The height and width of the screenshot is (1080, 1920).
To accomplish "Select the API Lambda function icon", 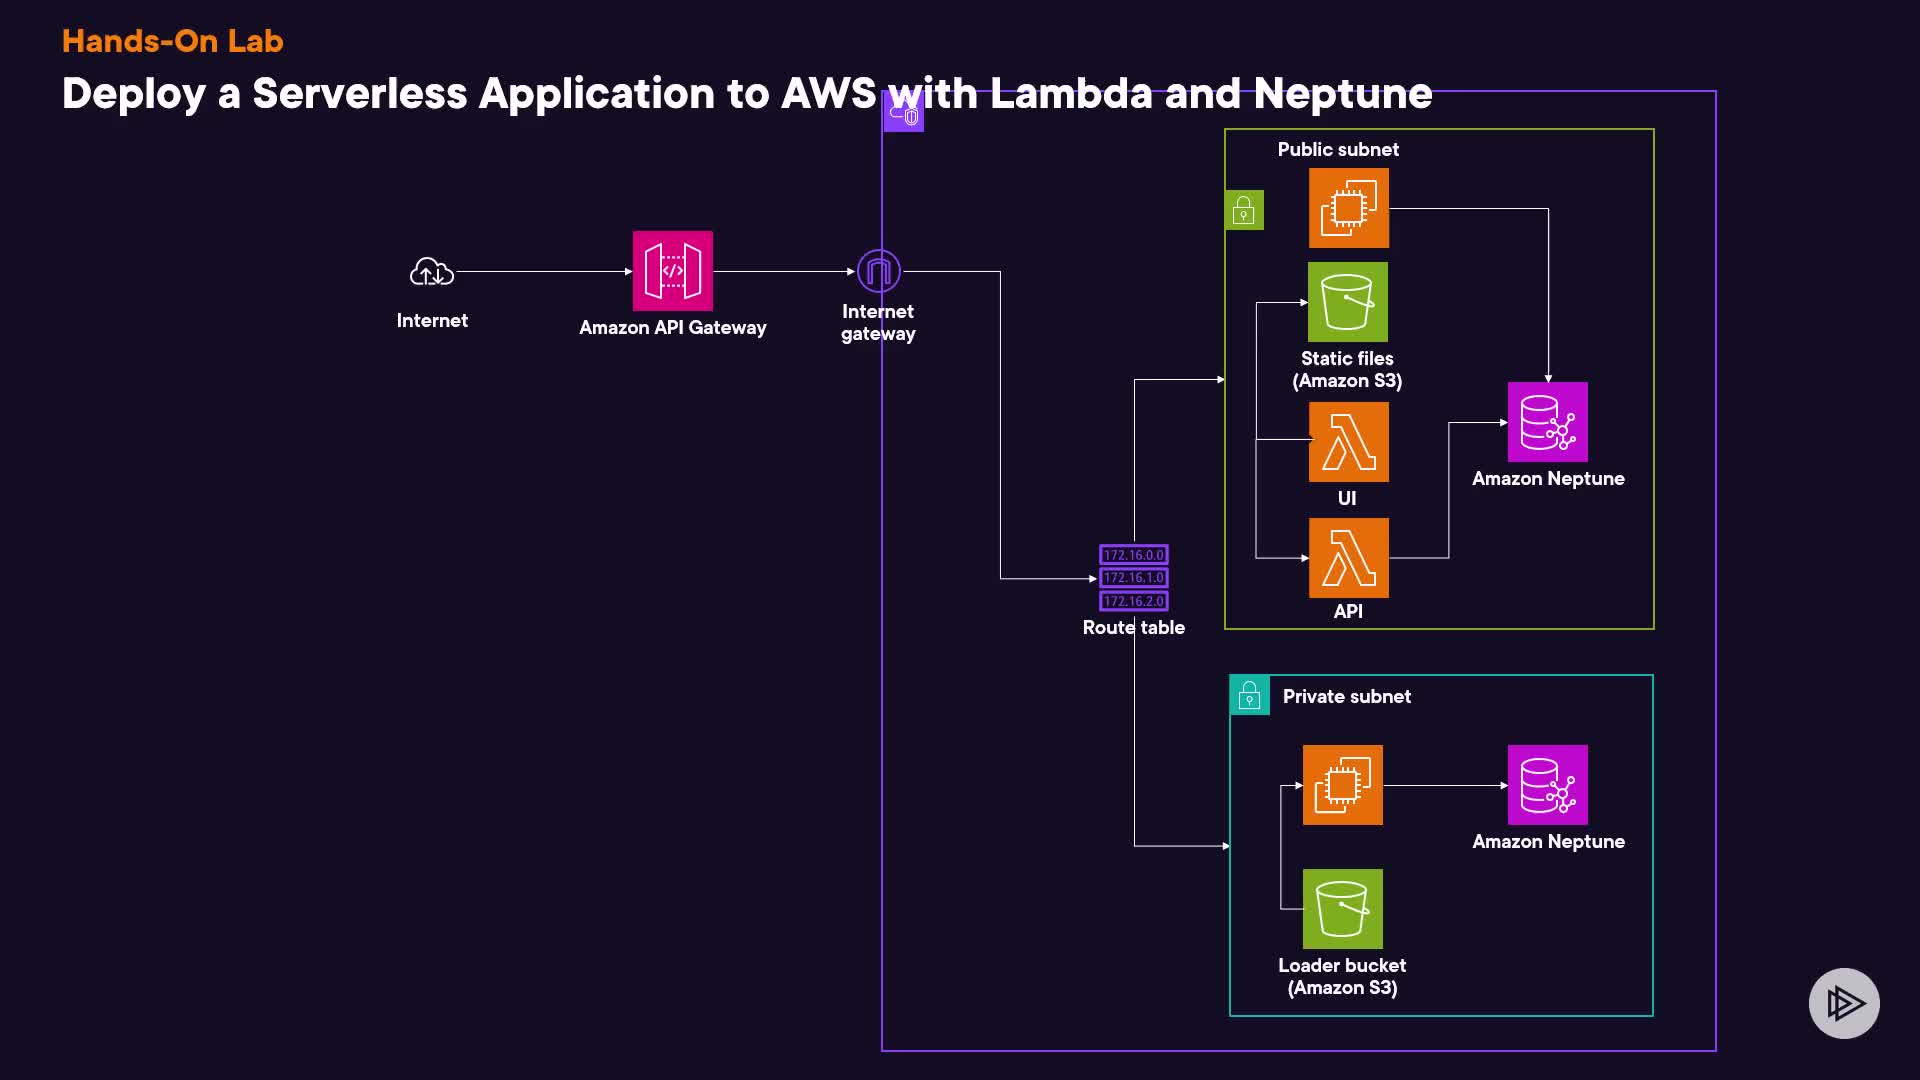I will 1348,558.
